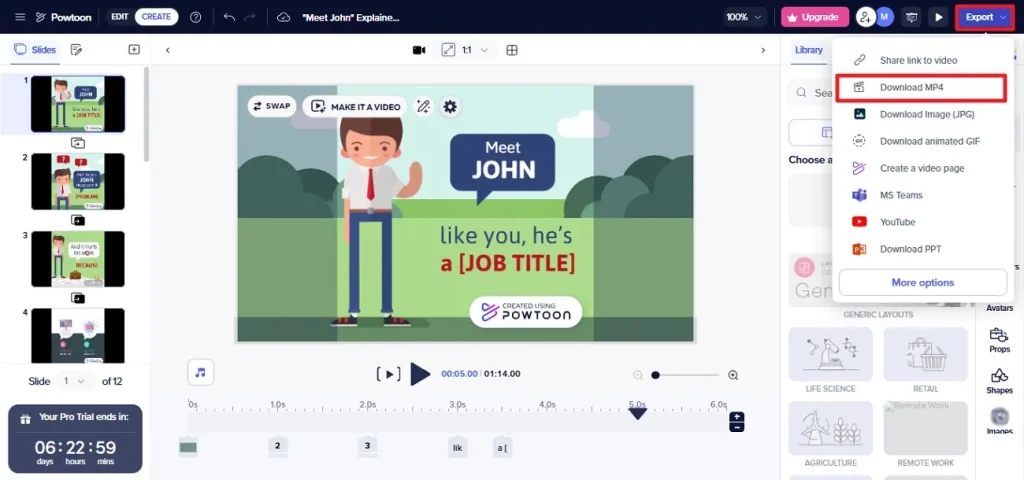Open the 100% zoom dropdown

[x=745, y=17]
